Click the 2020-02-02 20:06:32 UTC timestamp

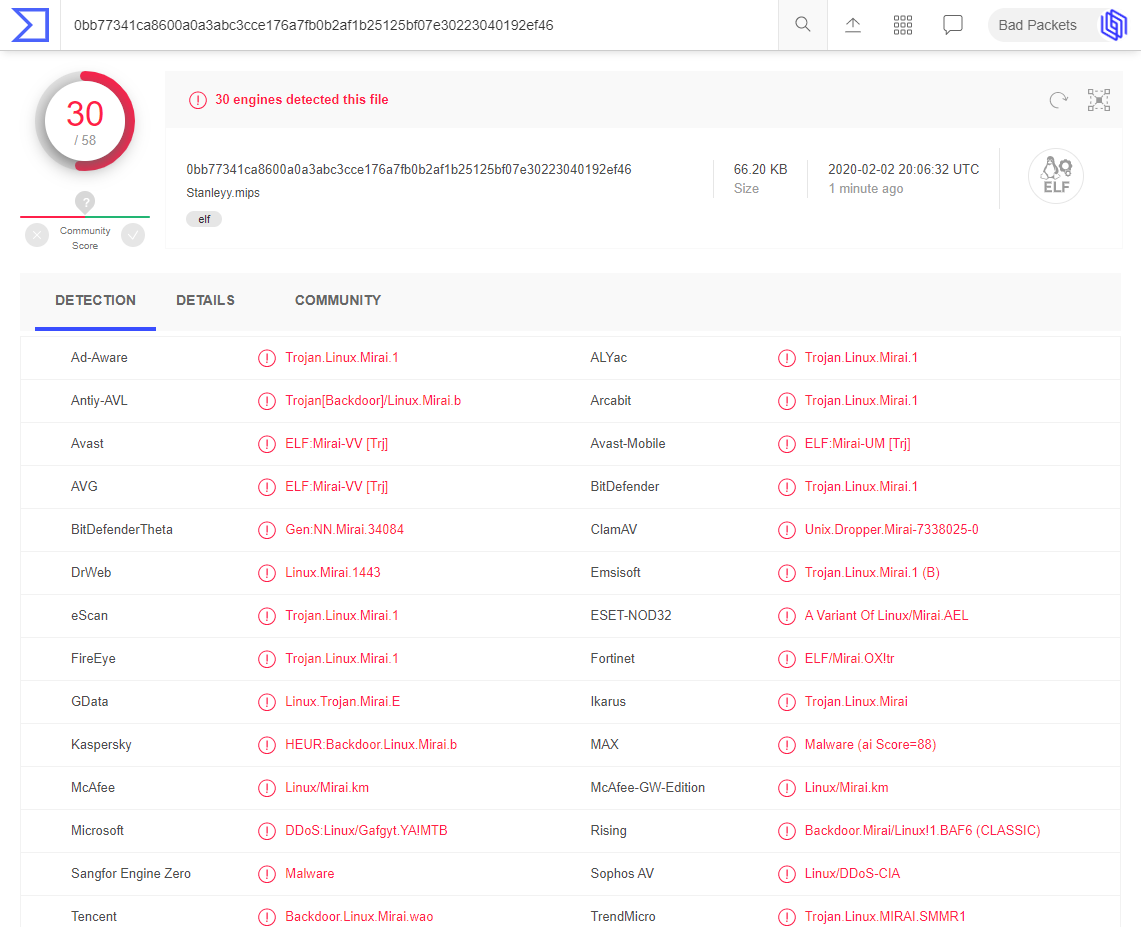tap(904, 170)
